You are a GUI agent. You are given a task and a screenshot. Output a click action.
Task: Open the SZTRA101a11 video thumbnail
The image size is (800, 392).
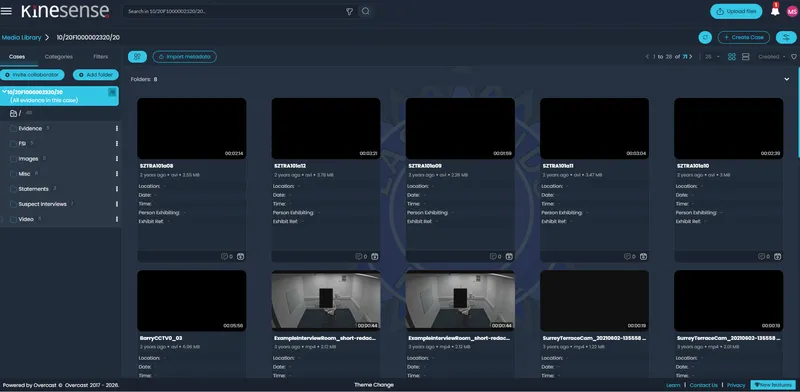pyautogui.click(x=594, y=128)
